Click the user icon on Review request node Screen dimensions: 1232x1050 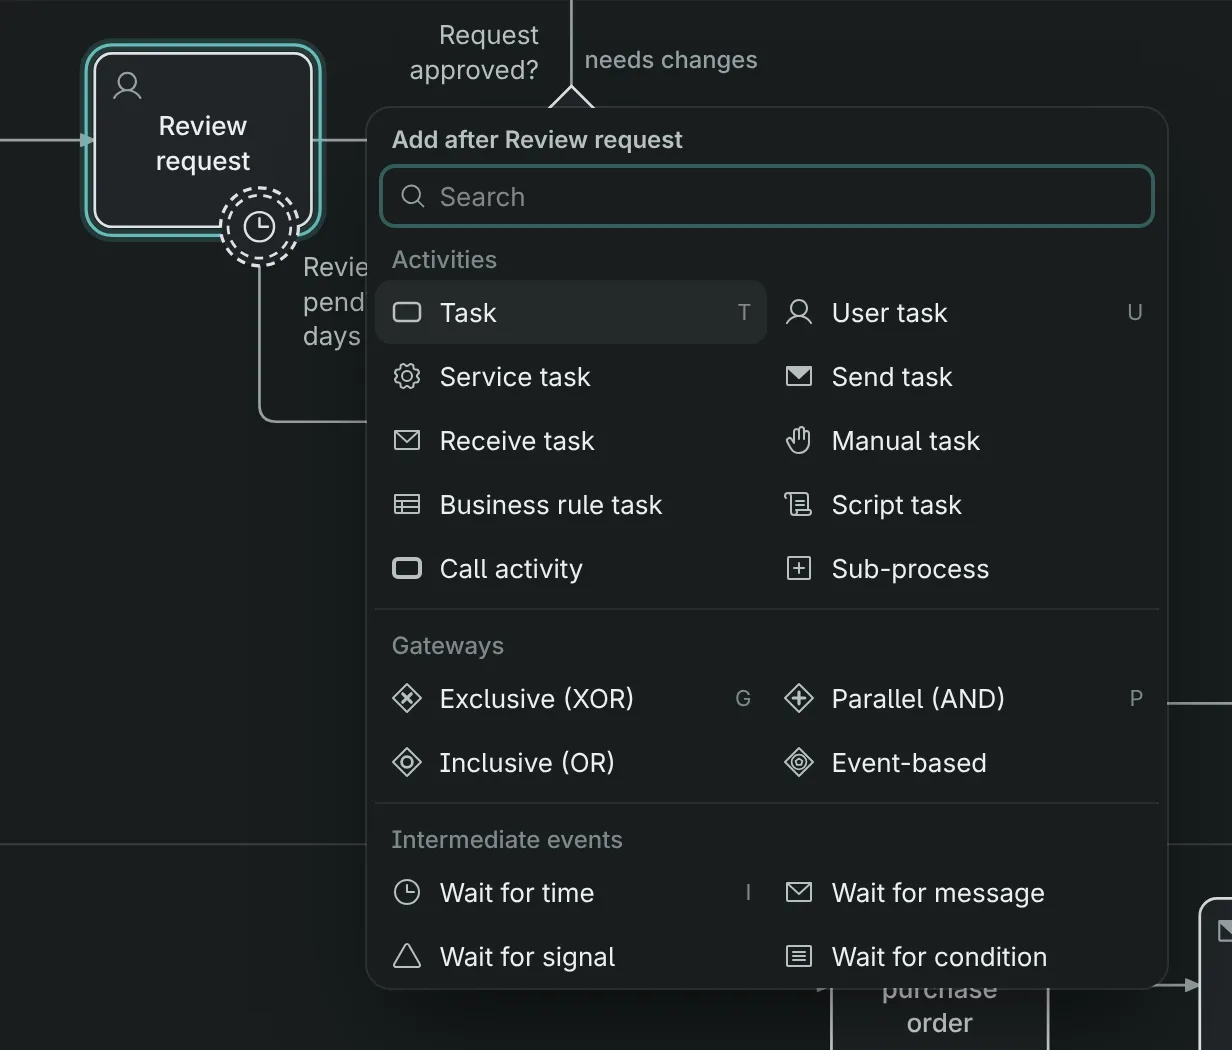pos(127,86)
